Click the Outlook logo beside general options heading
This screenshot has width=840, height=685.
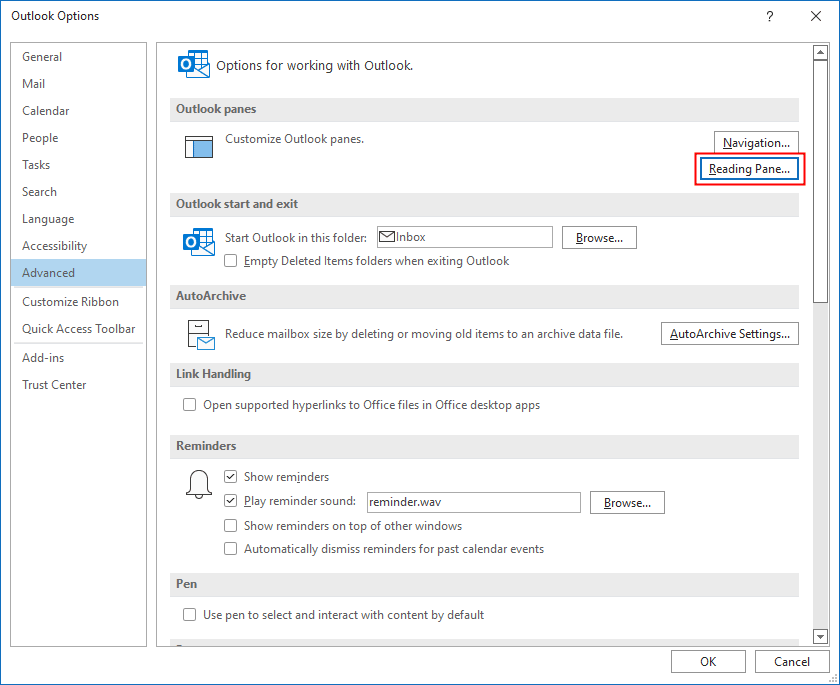click(193, 63)
